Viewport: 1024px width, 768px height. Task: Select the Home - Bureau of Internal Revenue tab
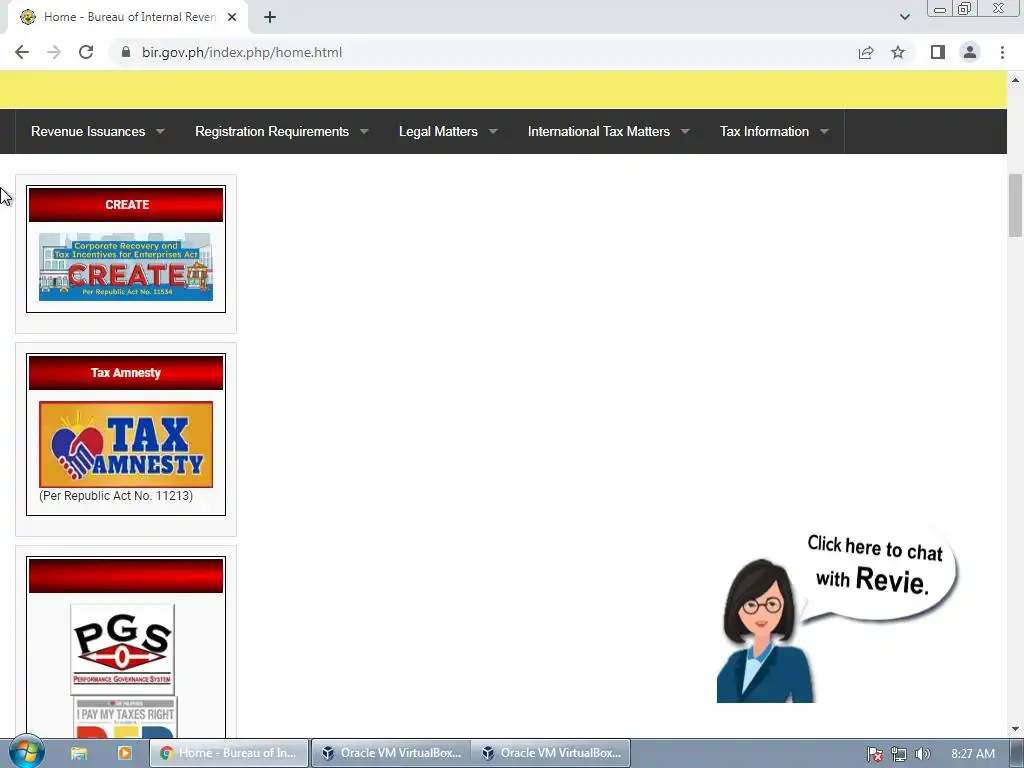pyautogui.click(x=127, y=17)
